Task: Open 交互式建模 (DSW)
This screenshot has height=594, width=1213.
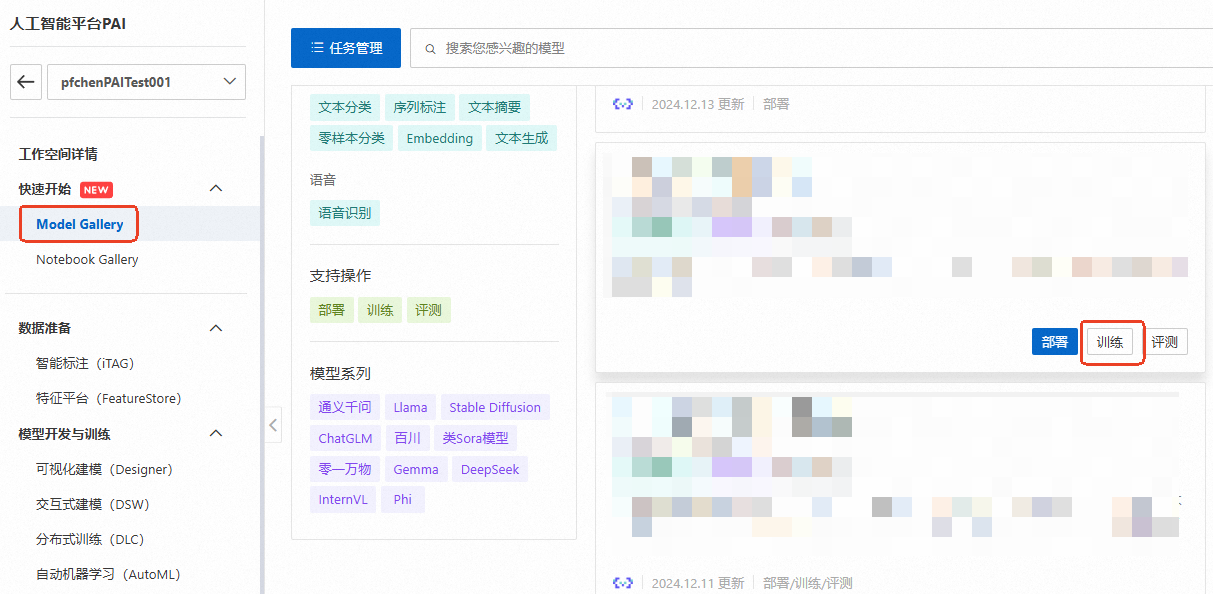Action: [92, 504]
